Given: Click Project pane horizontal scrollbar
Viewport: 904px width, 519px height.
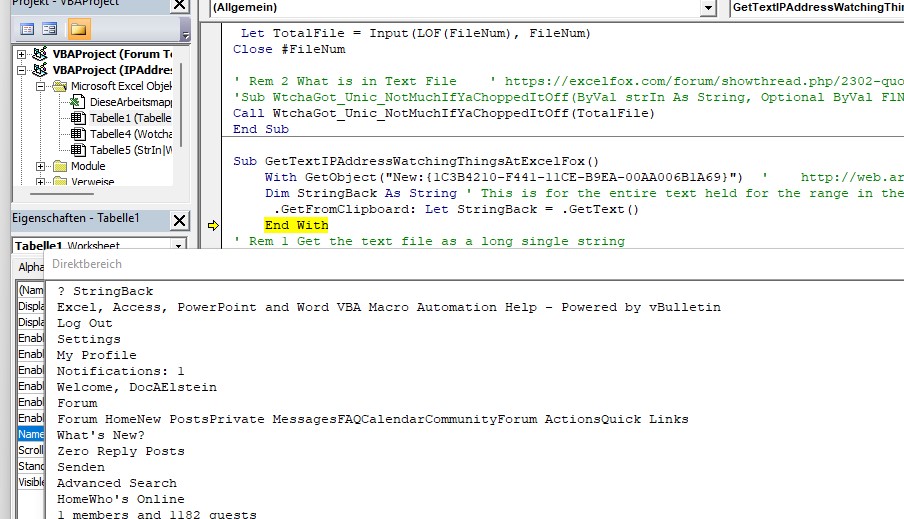Looking at the screenshot, I should click(62, 194).
